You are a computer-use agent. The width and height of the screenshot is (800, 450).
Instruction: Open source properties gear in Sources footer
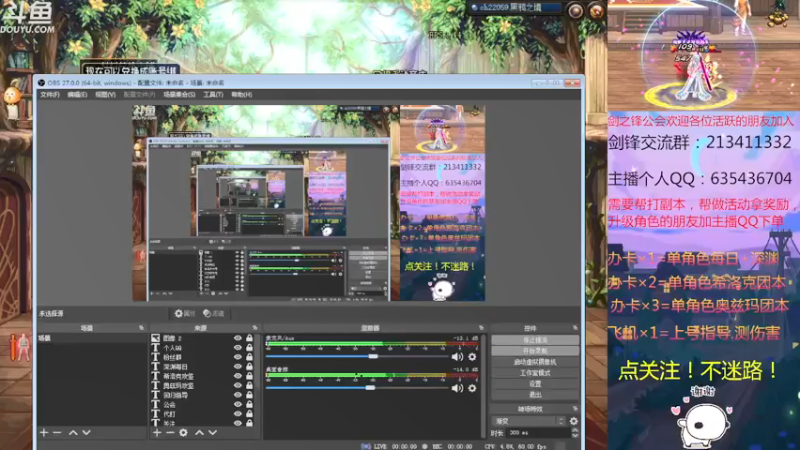(x=183, y=433)
